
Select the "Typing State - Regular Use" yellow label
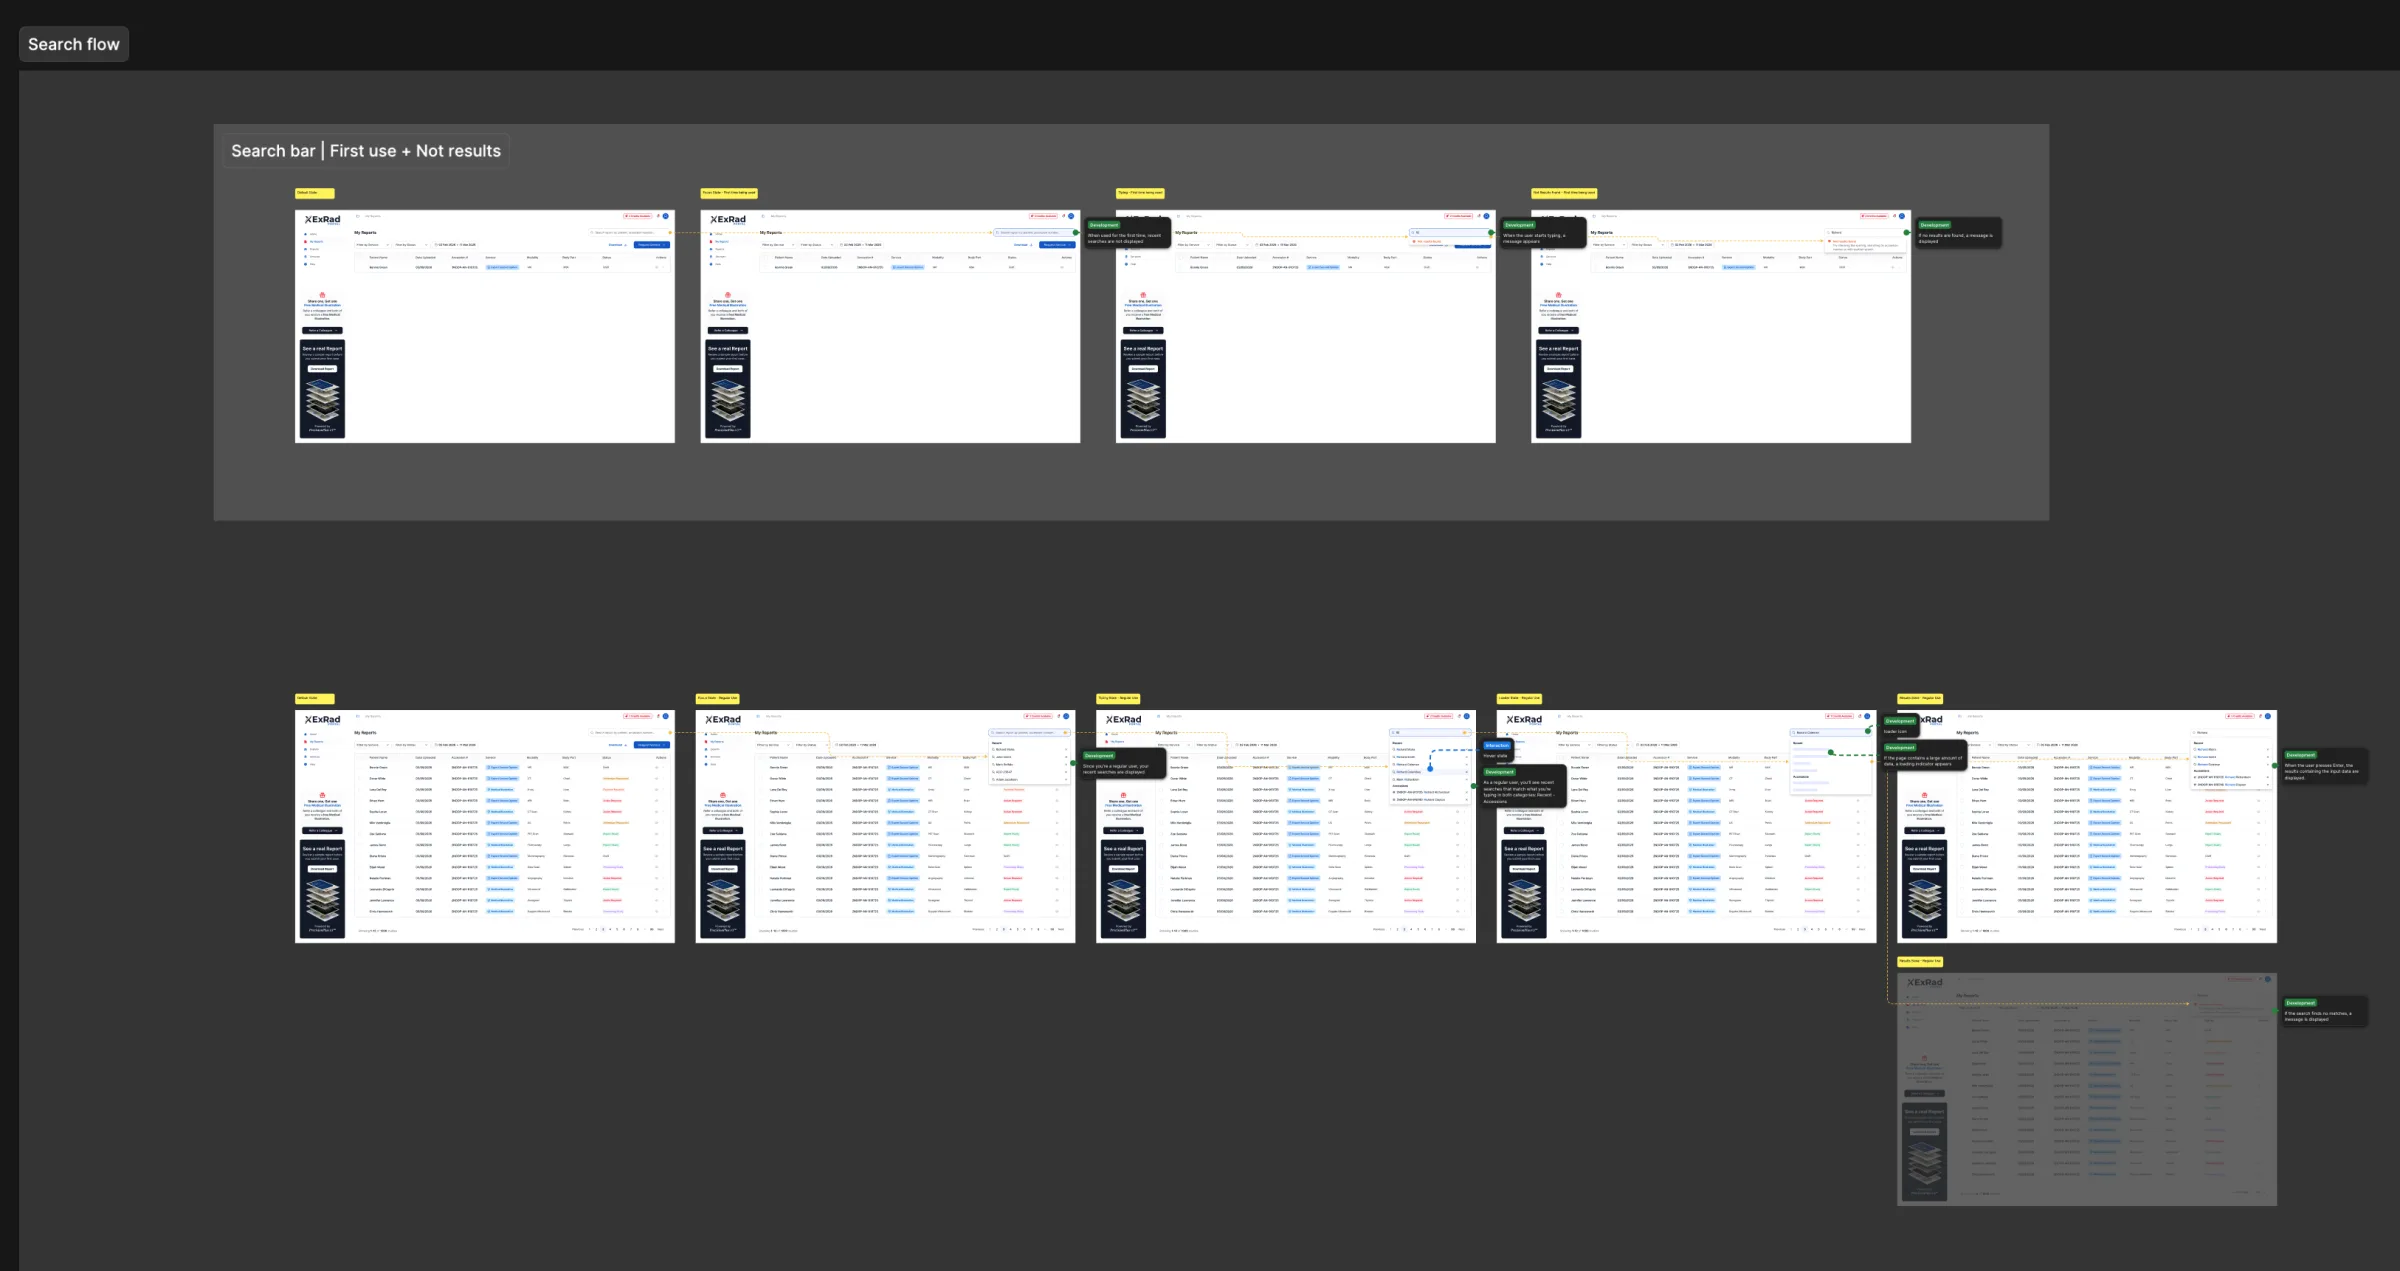tap(1118, 698)
